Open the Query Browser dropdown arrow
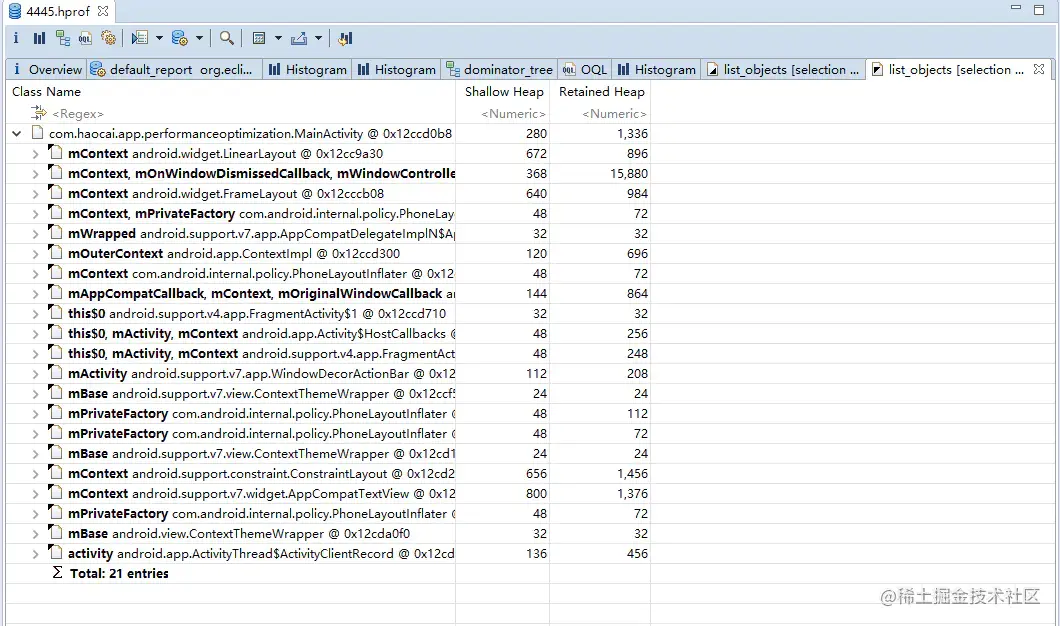Screen dimensions: 1060x626 [x=199, y=39]
